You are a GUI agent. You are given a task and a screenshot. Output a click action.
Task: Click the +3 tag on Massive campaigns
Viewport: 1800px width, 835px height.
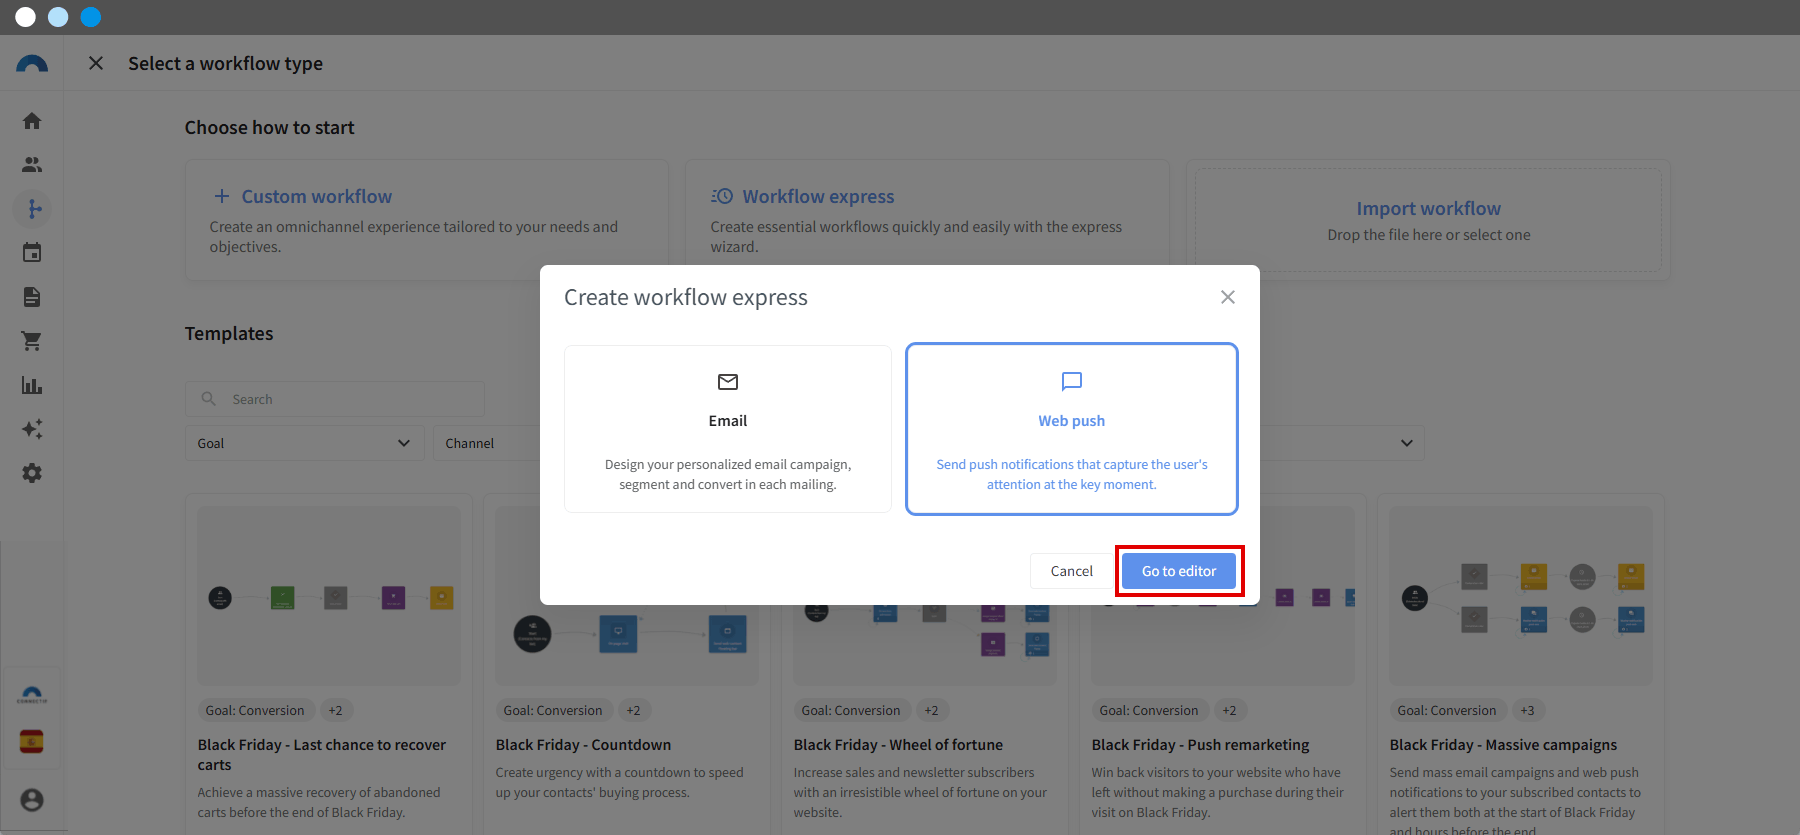pos(1527,711)
